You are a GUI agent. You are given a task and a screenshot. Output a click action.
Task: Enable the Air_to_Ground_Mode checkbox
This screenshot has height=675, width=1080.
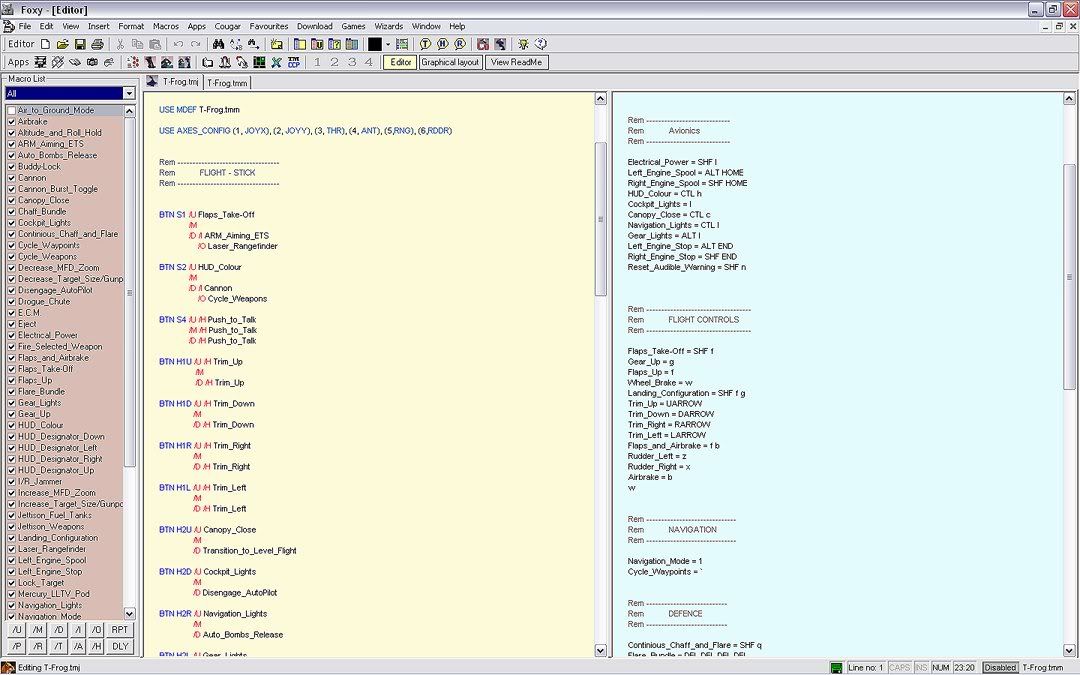[12, 110]
